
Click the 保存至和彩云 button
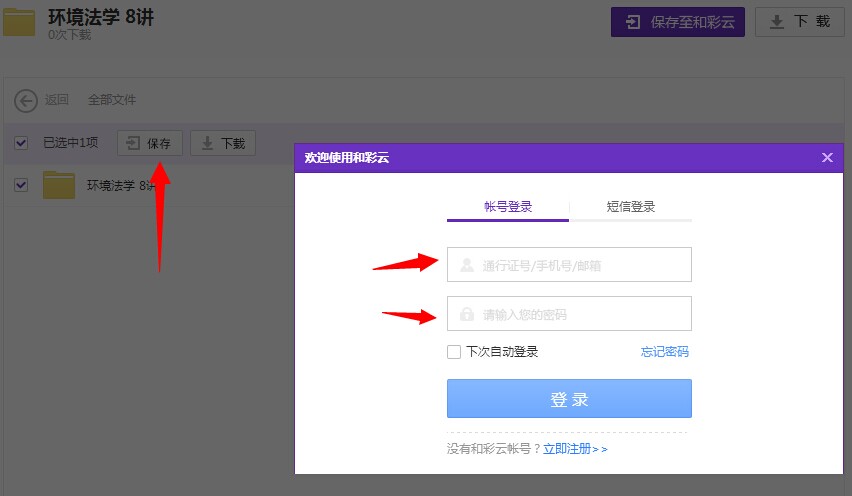[x=678, y=22]
